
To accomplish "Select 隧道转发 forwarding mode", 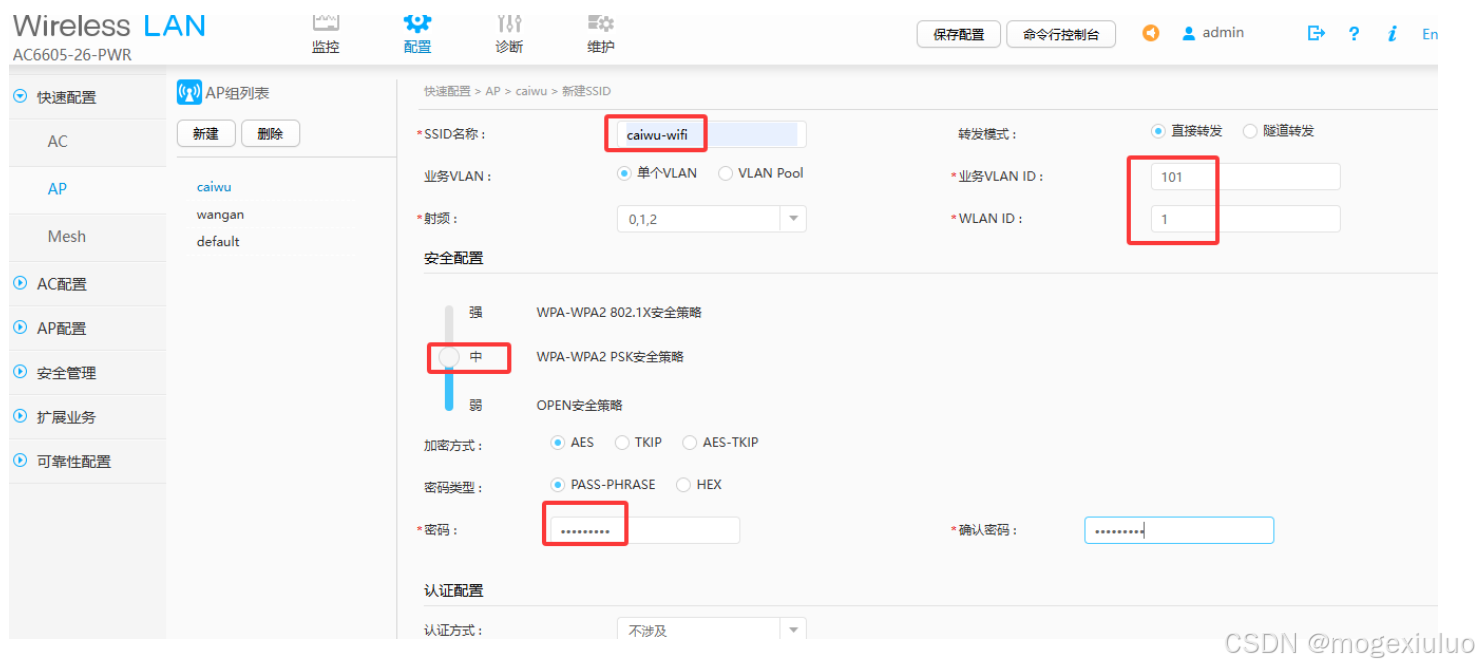I will 1250,131.
